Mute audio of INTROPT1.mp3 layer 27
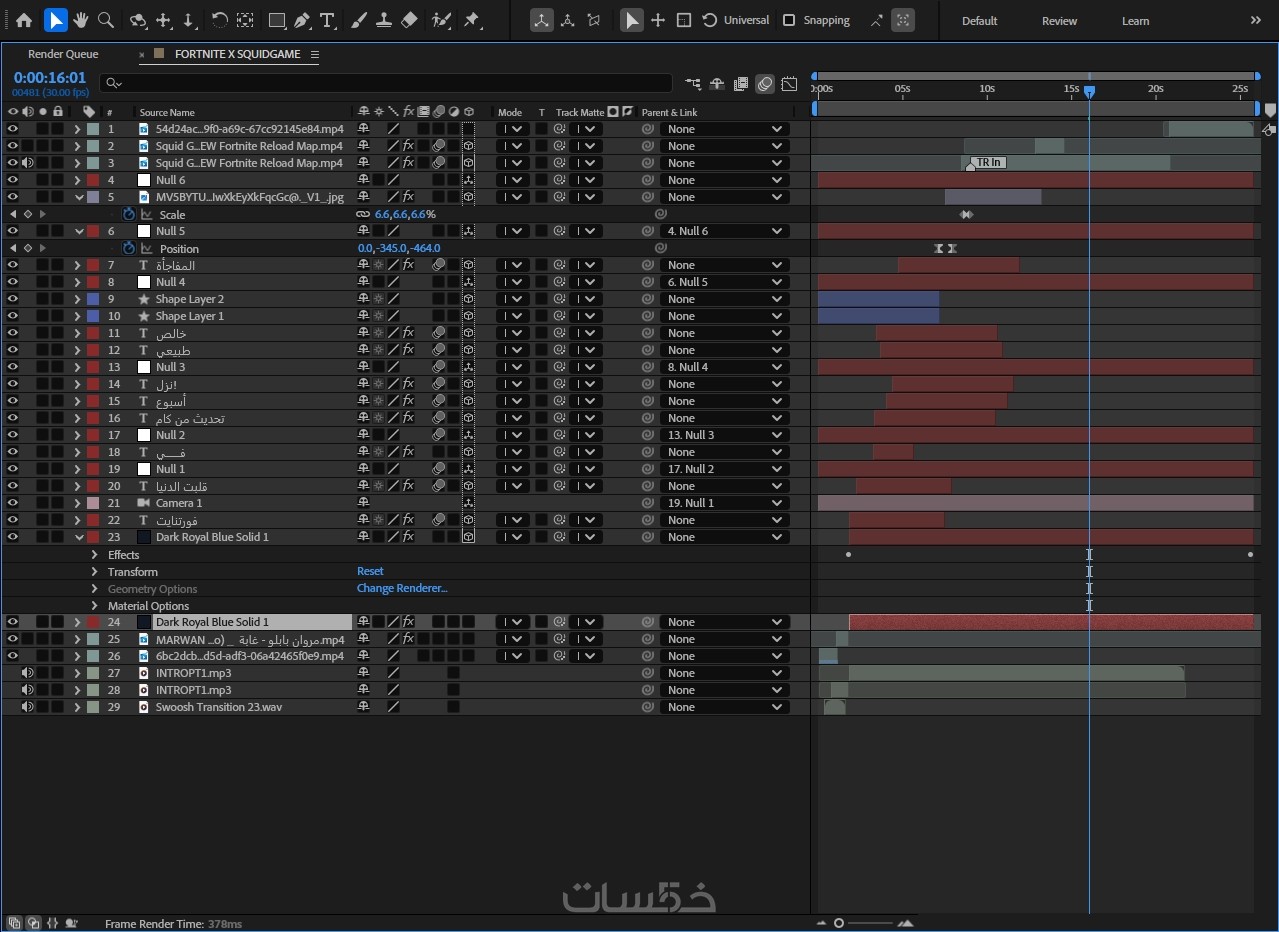Viewport: 1279px width, 932px height. tap(28, 673)
